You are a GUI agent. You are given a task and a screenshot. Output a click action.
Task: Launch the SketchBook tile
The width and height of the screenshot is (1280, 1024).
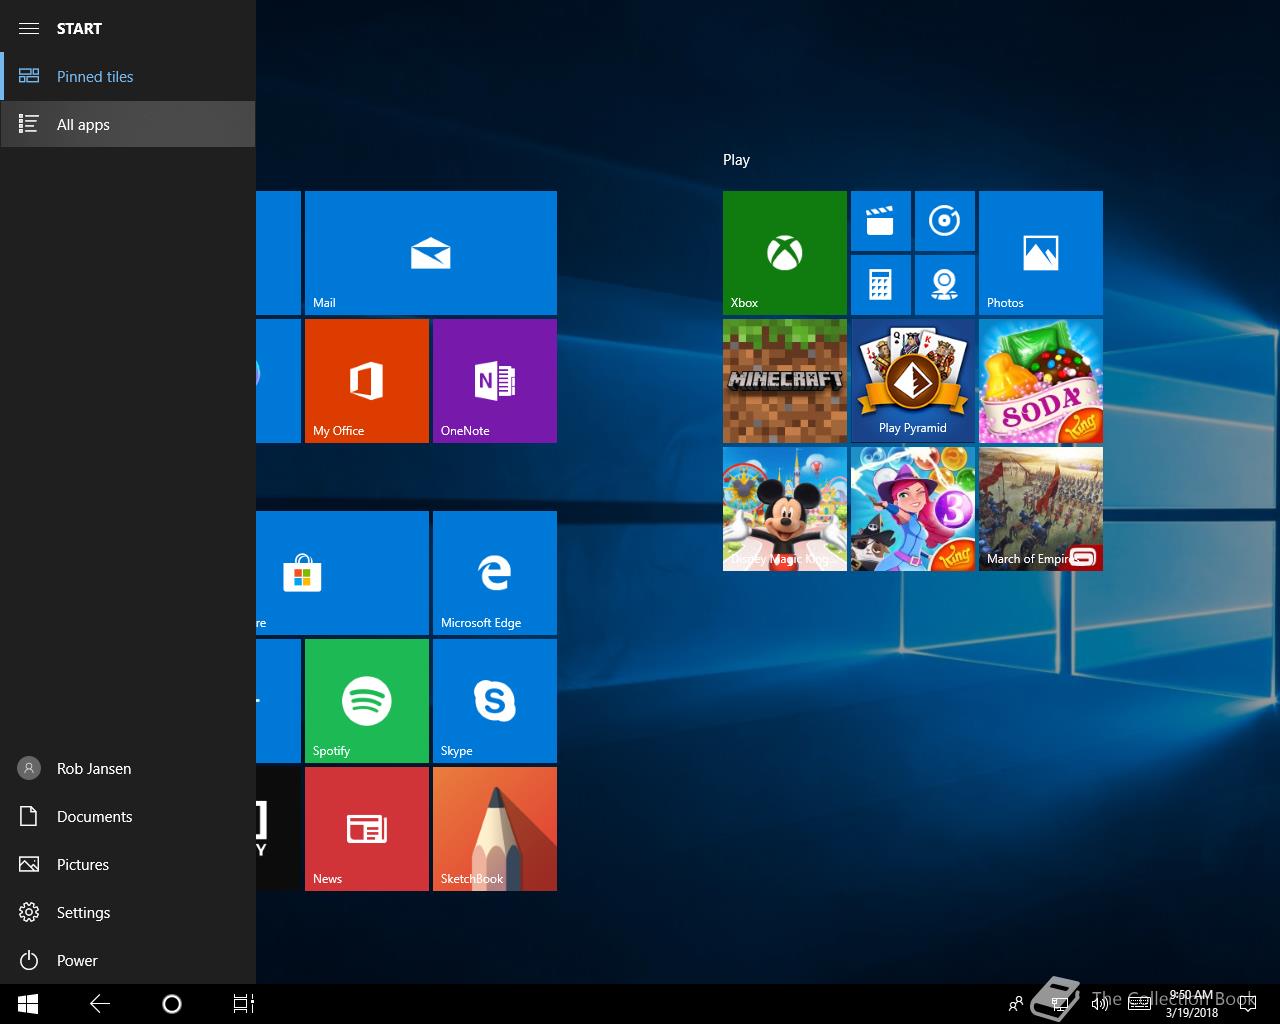[x=495, y=829]
